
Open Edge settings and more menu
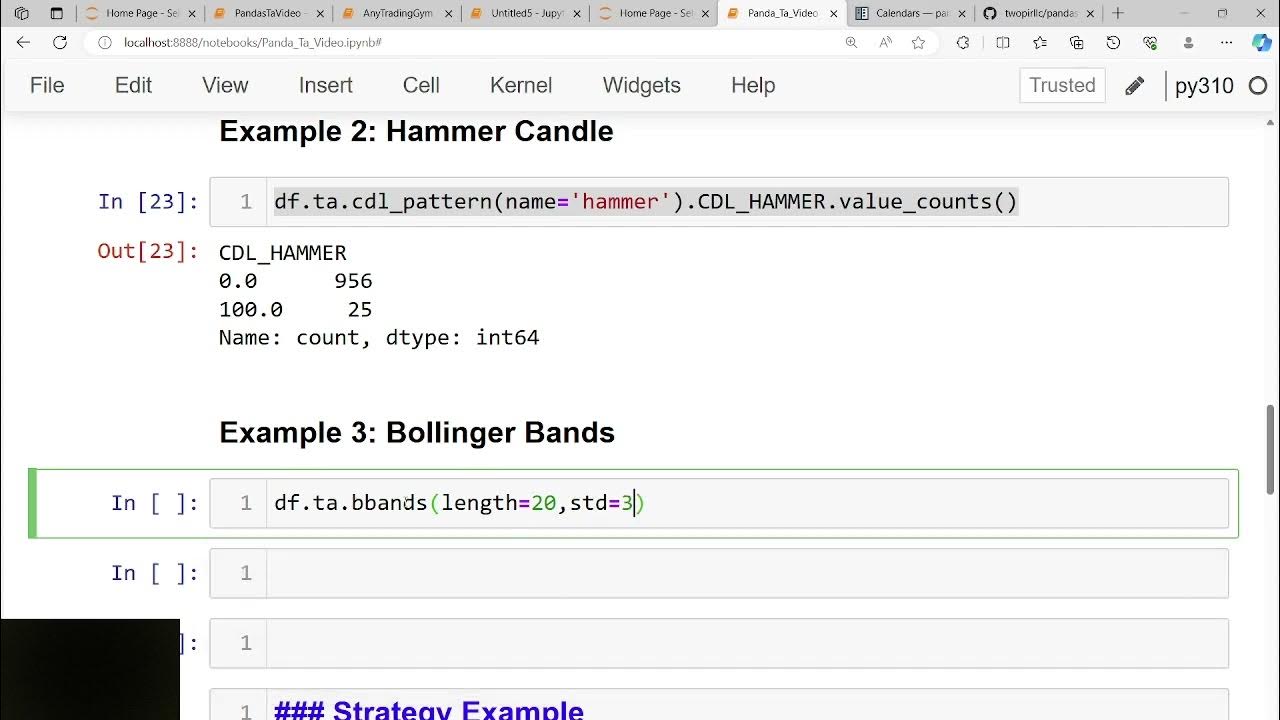[1227, 43]
